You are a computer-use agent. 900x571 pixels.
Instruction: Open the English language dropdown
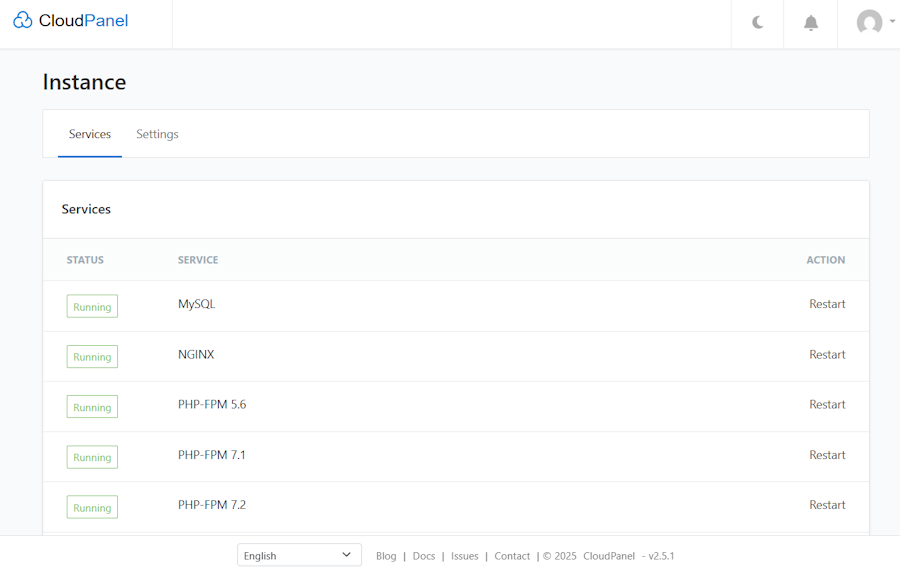pyautogui.click(x=299, y=555)
